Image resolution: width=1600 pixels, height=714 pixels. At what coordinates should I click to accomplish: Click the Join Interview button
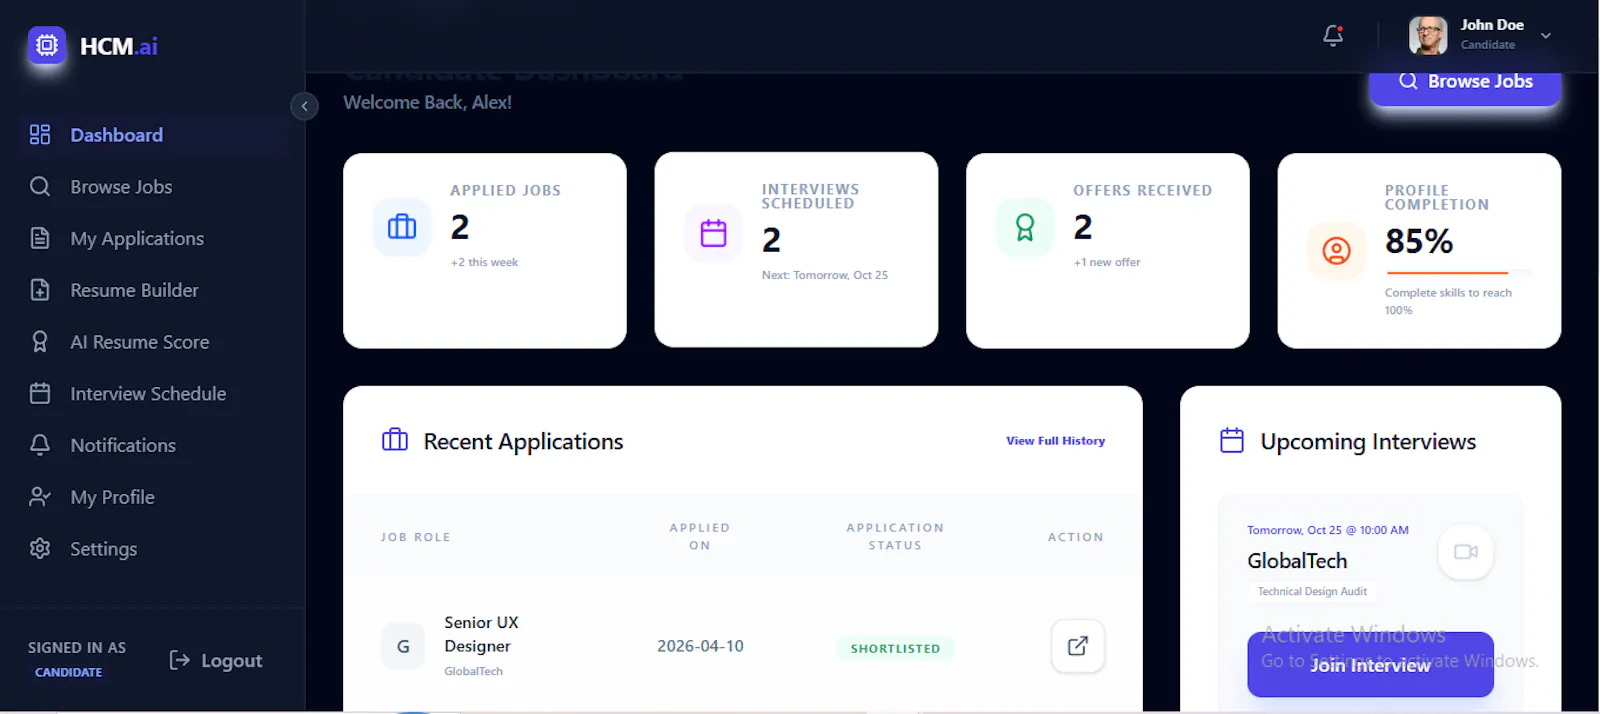pos(1370,665)
